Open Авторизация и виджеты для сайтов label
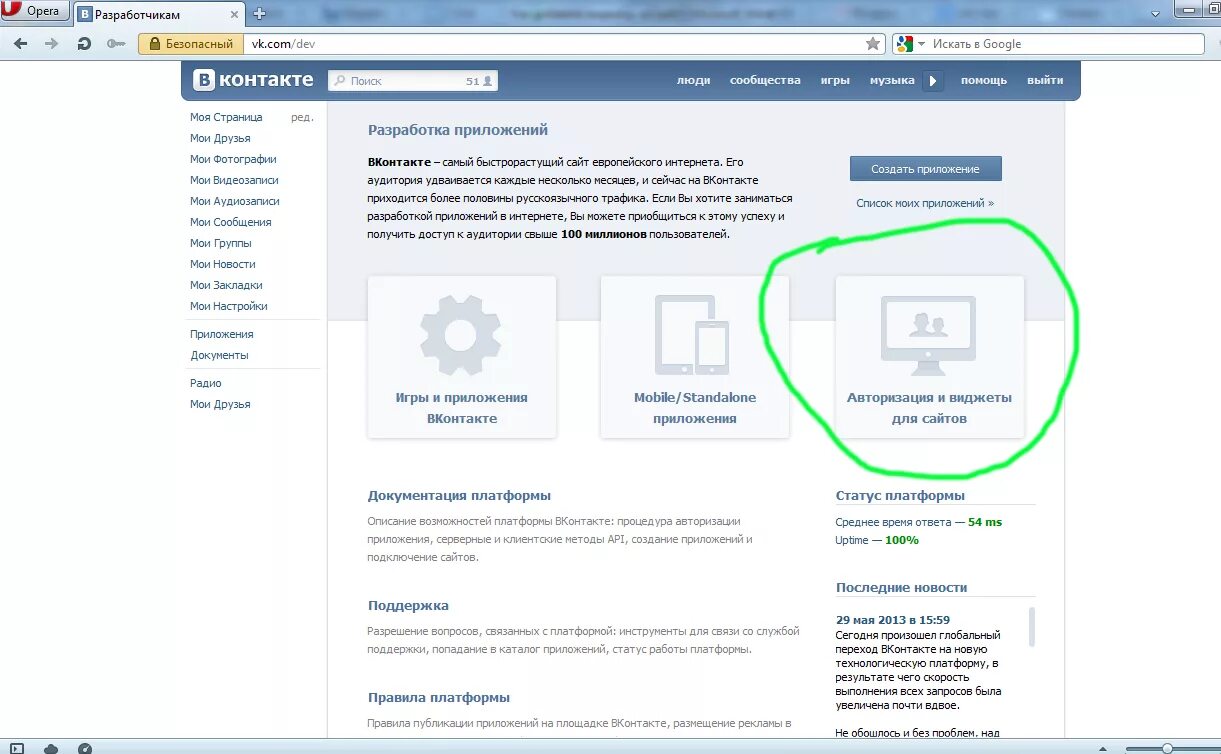 tap(929, 408)
